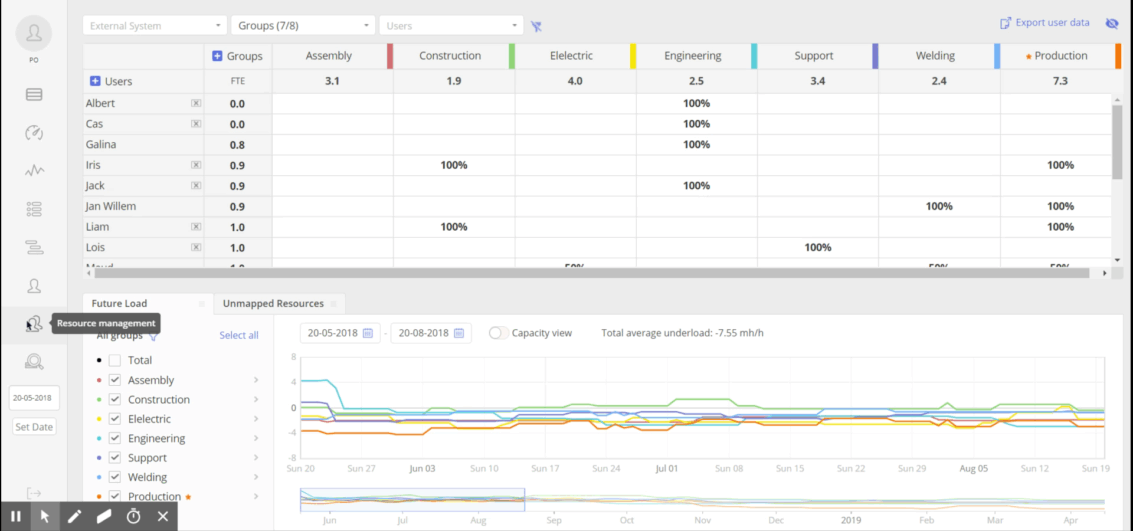Image resolution: width=1133 pixels, height=531 pixels.
Task: Switch to the Unmapped Resources tab
Action: (x=273, y=303)
